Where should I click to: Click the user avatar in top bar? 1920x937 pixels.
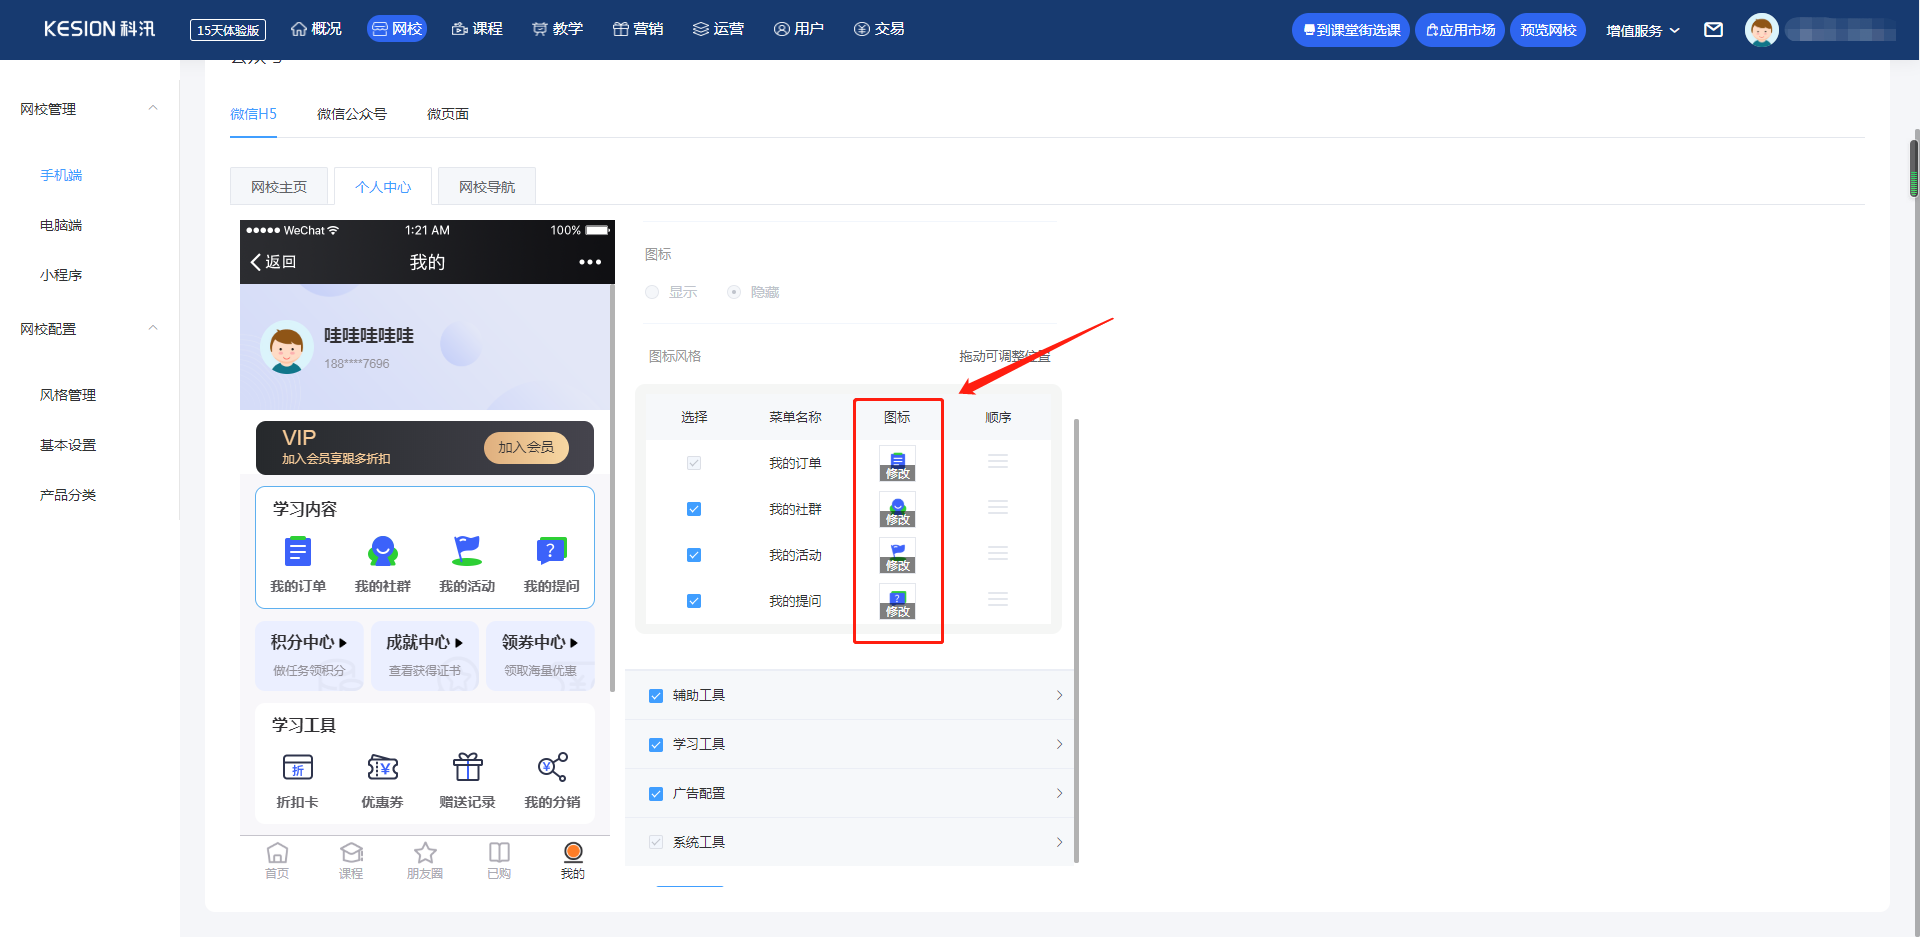click(1762, 30)
